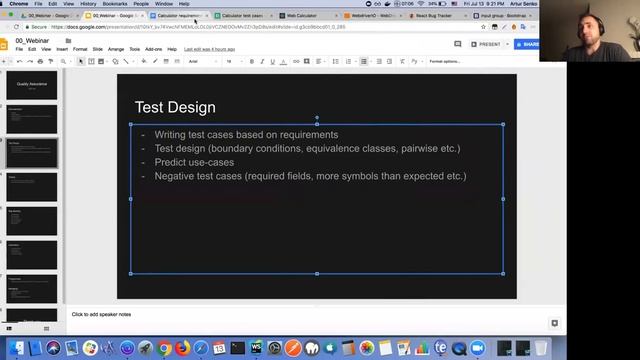640x360 pixels.
Task: Open the Arrange menu
Action: (x=116, y=49)
